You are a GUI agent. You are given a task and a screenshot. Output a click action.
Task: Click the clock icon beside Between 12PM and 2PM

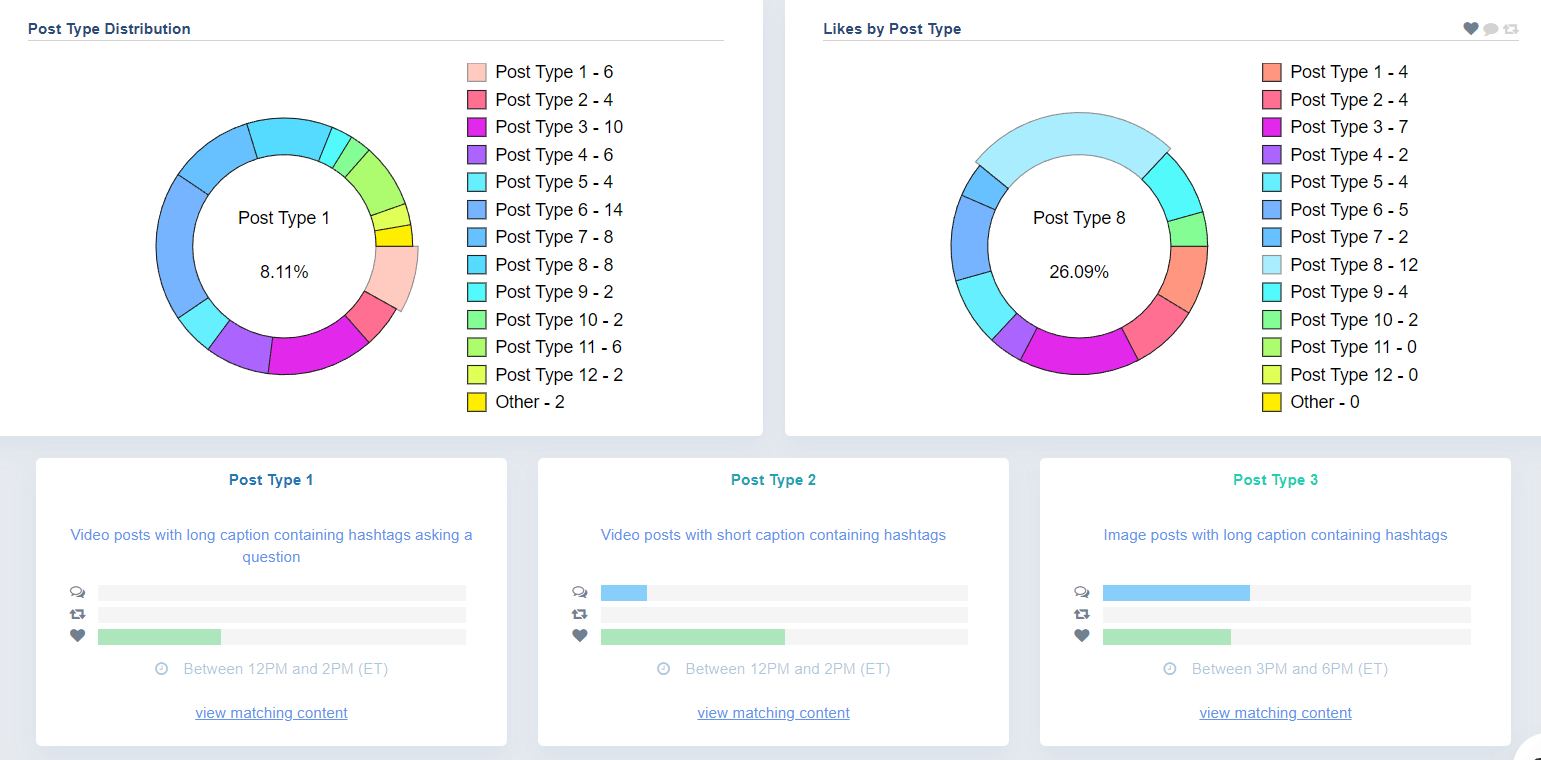tap(162, 669)
